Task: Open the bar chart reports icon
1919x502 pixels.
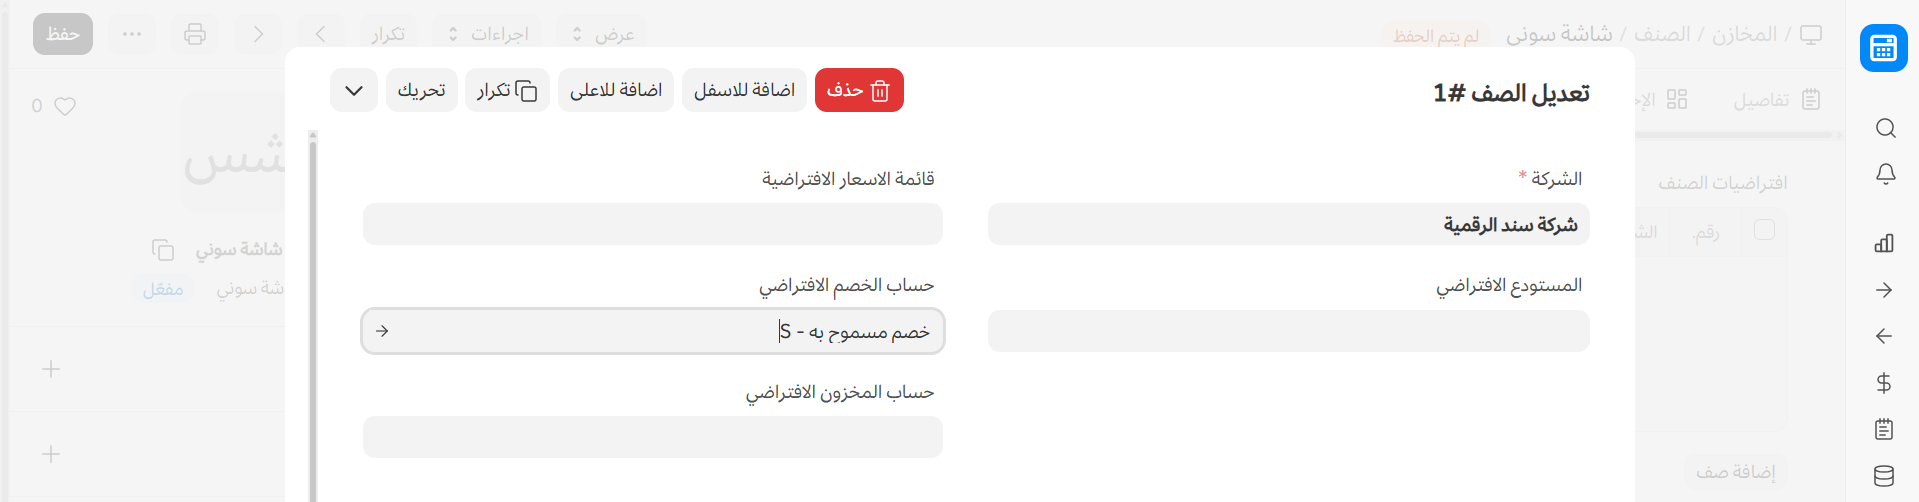Action: pos(1884,243)
